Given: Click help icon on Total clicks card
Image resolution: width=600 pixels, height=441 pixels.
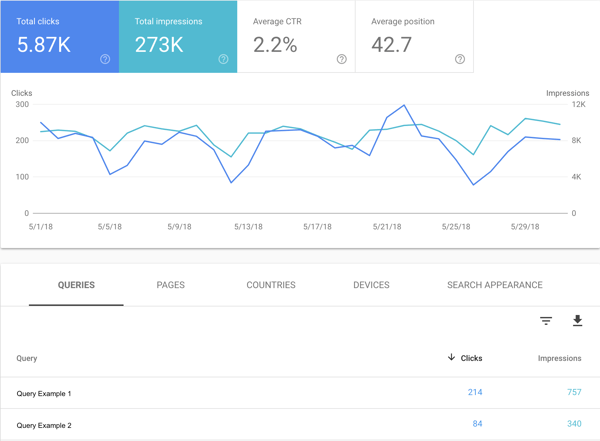Looking at the screenshot, I should pyautogui.click(x=105, y=60).
